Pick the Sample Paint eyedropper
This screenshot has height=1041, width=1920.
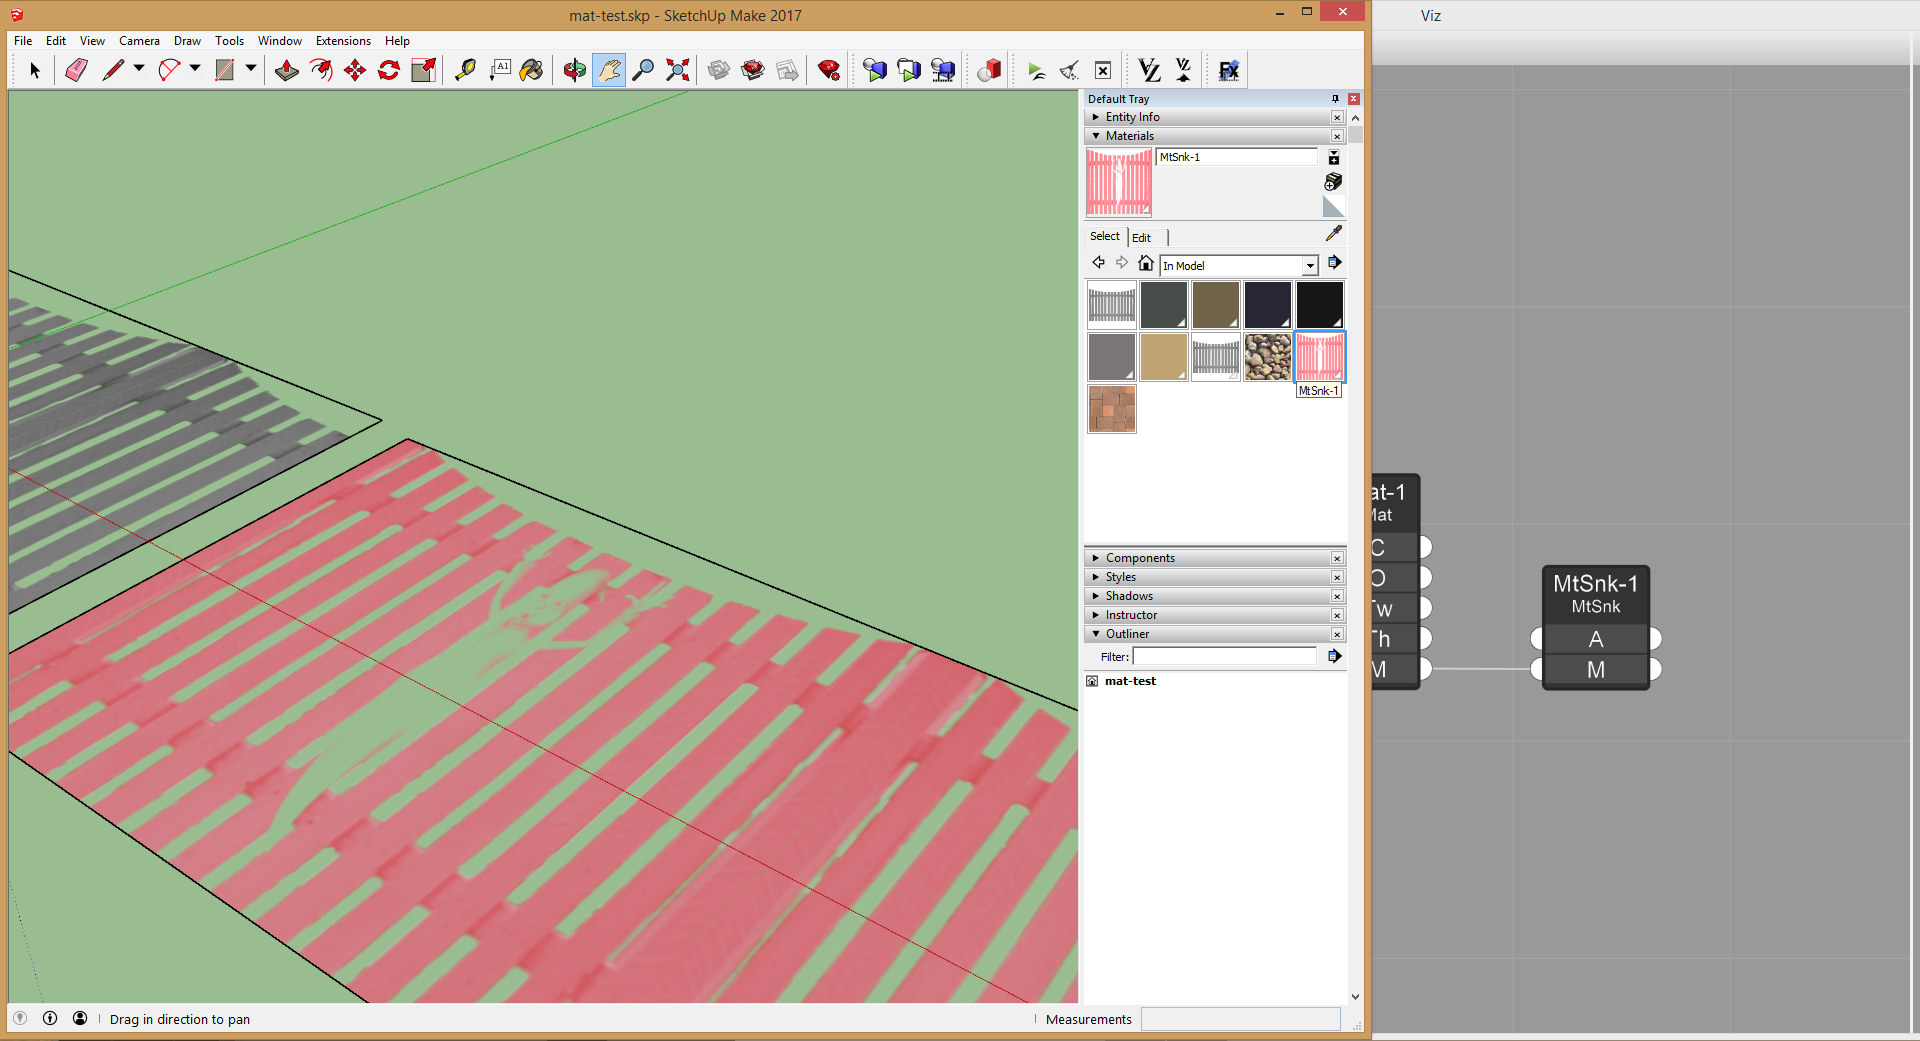coord(1333,234)
